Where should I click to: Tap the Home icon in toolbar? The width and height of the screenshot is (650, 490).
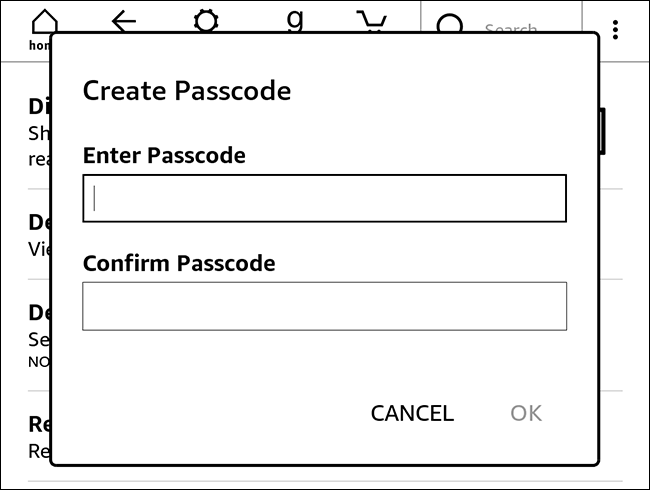click(x=44, y=22)
